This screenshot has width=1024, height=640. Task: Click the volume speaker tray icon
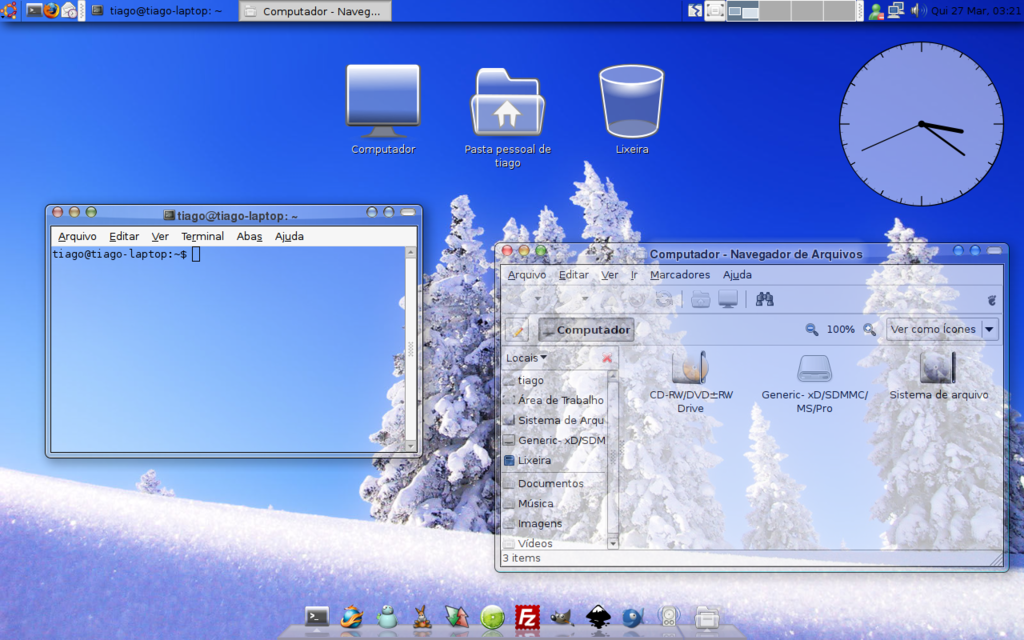tap(917, 10)
